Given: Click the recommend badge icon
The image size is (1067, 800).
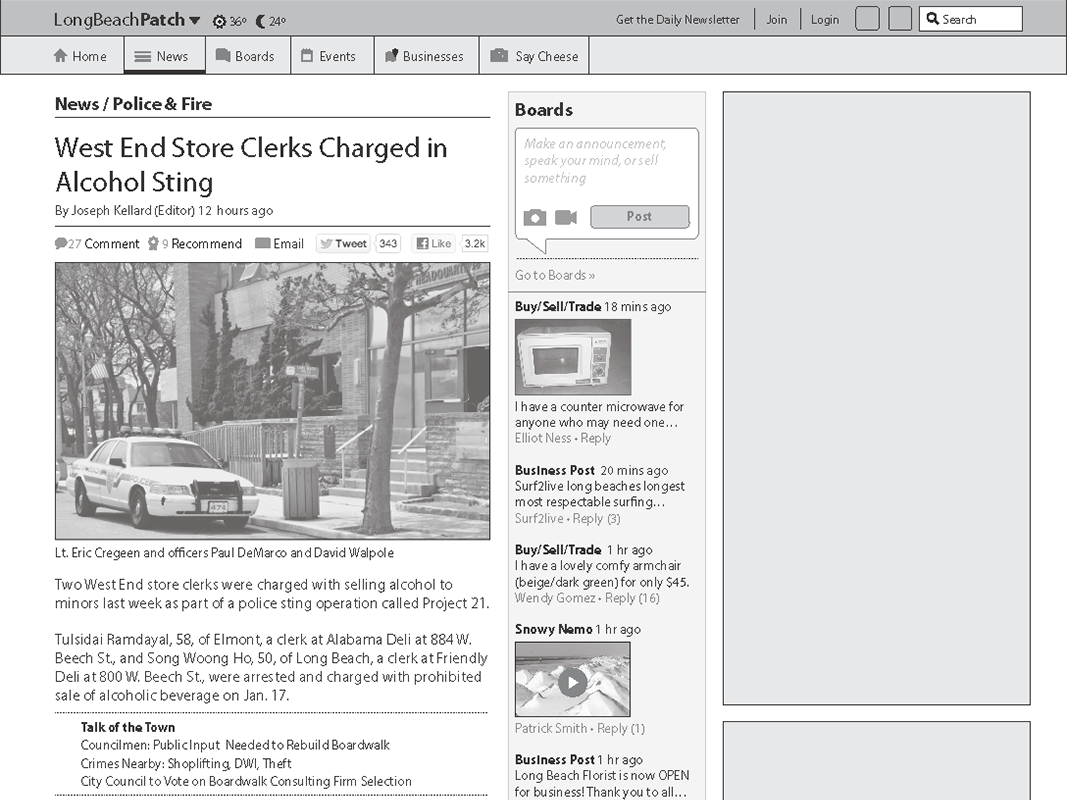Looking at the screenshot, I should coord(153,244).
